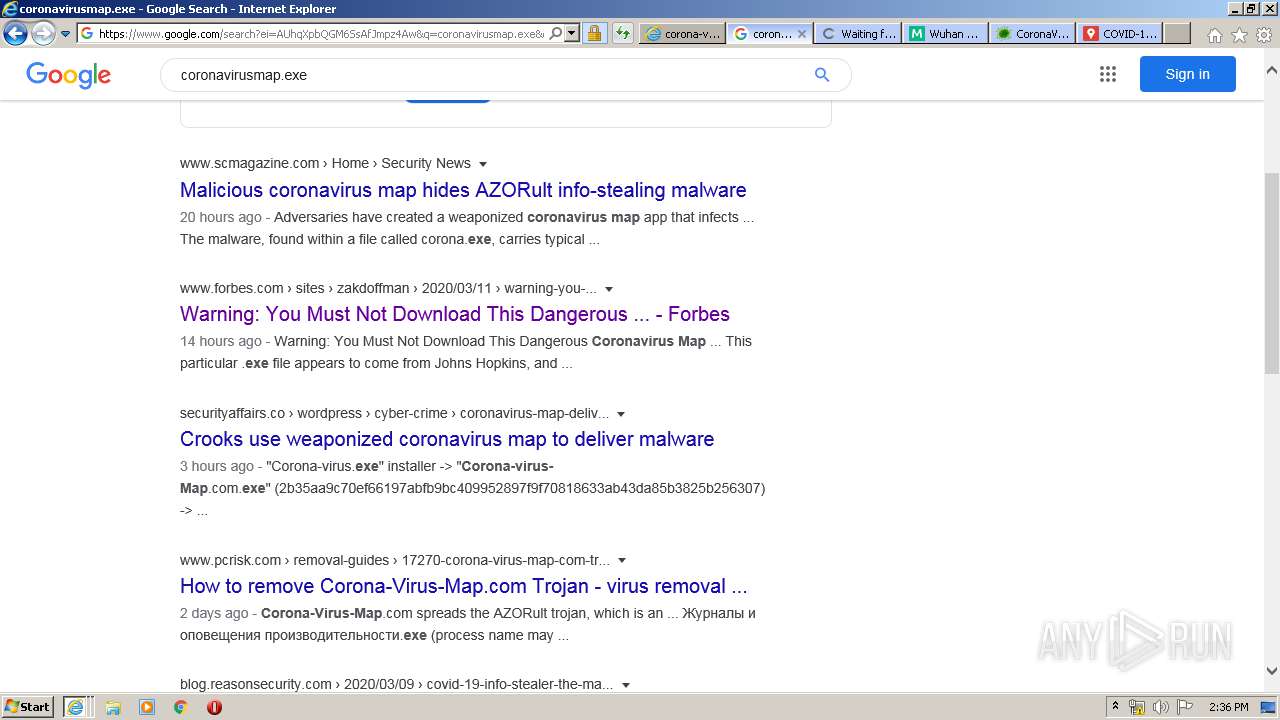Viewport: 1280px width, 720px height.
Task: Open pcrisk.com result options dropdown arrow
Action: pos(622,561)
